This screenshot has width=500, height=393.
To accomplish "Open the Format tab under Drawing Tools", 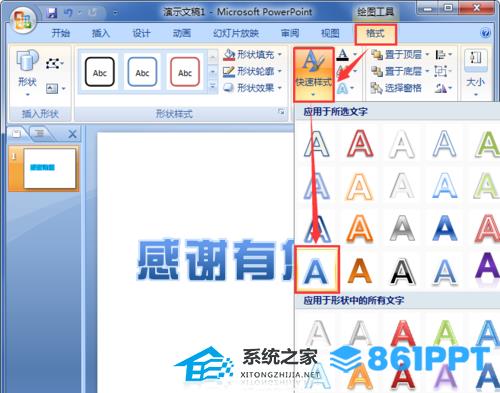I will [x=375, y=34].
